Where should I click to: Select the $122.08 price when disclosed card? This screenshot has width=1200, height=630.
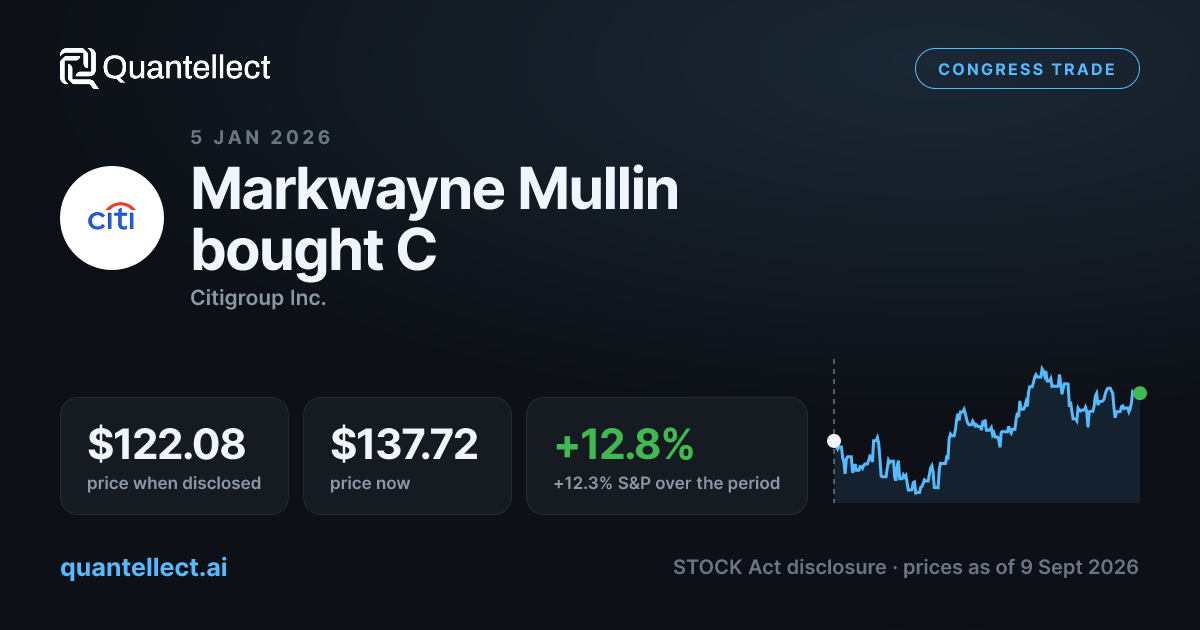point(174,456)
